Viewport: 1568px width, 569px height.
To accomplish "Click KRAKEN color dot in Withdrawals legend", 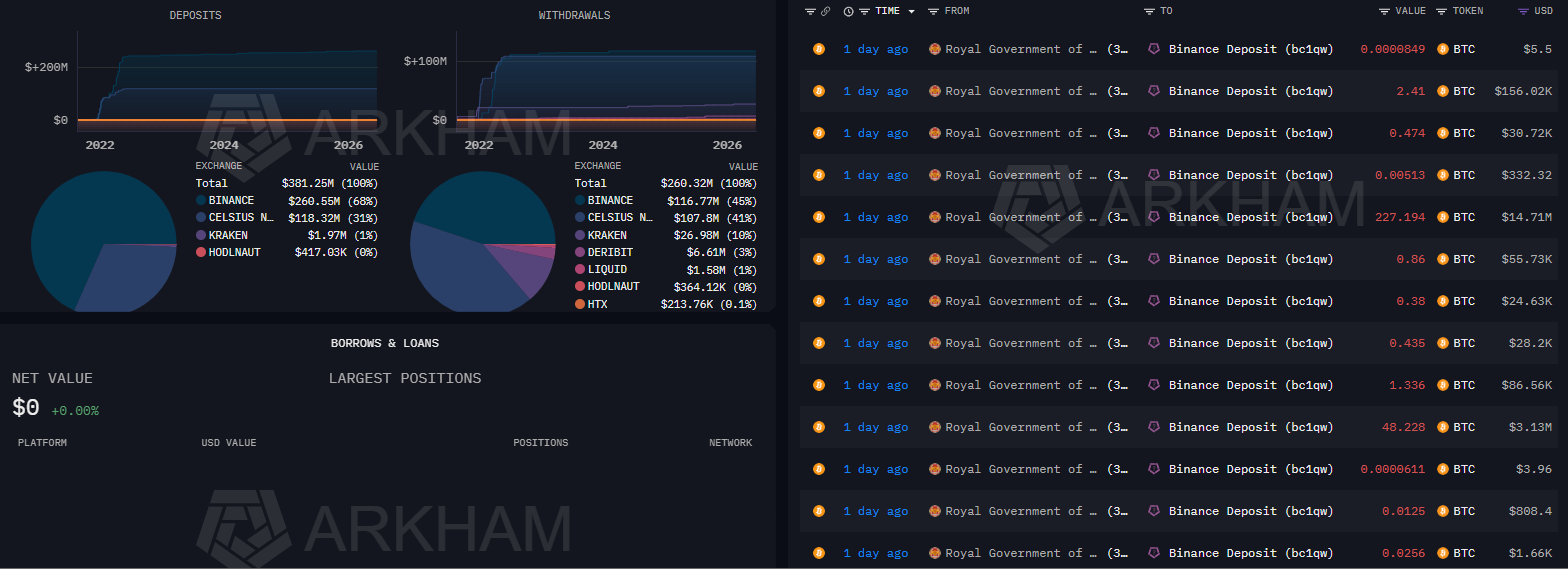I will click(x=580, y=235).
